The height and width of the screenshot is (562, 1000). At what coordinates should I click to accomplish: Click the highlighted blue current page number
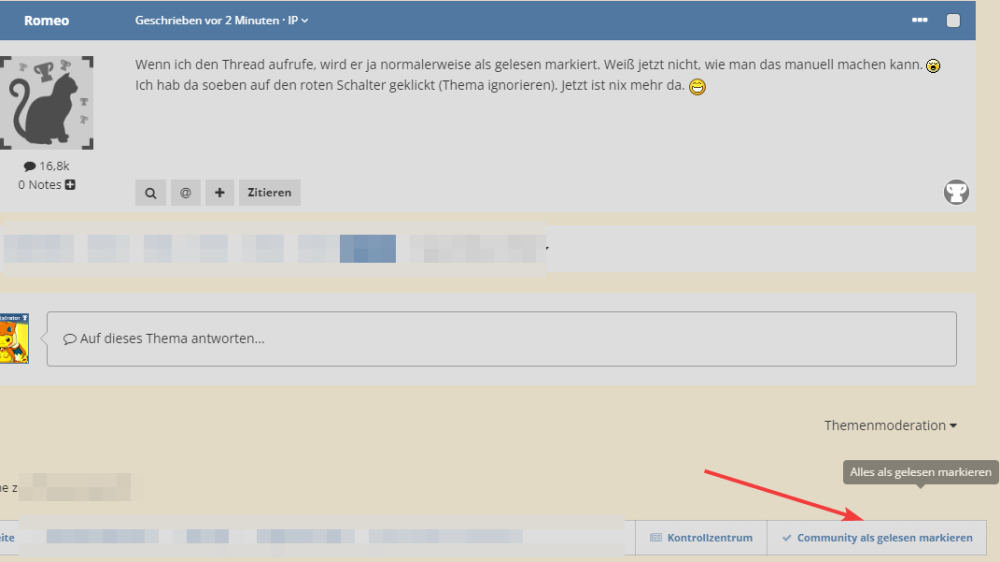point(367,248)
